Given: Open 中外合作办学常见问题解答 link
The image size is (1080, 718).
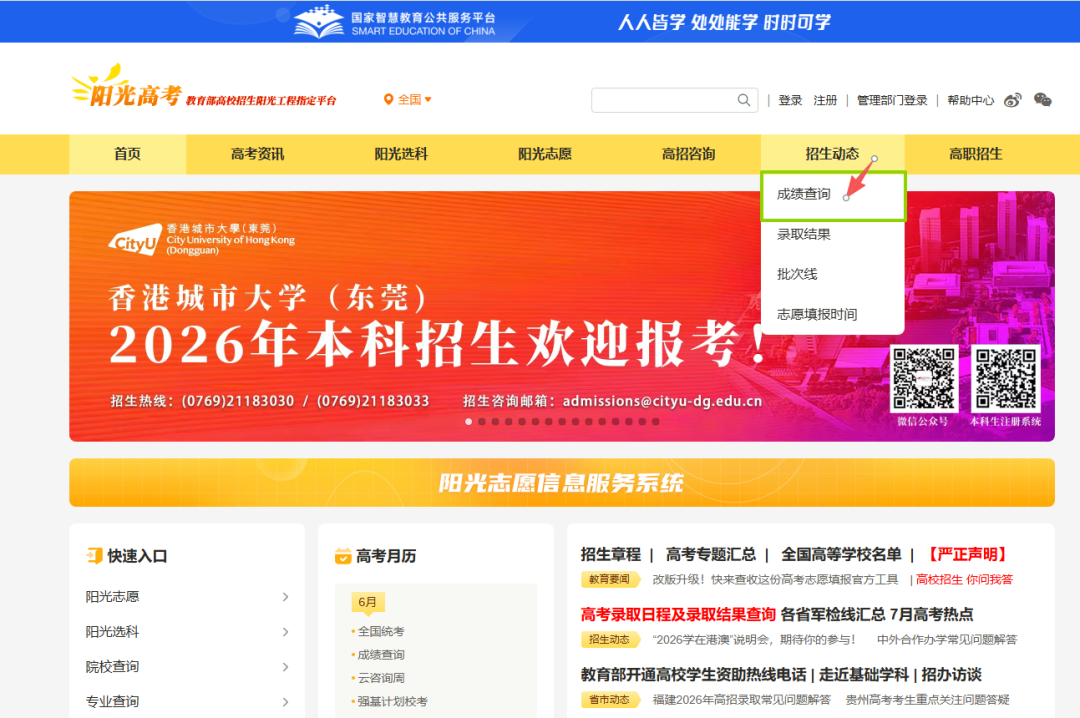Looking at the screenshot, I should [x=947, y=639].
